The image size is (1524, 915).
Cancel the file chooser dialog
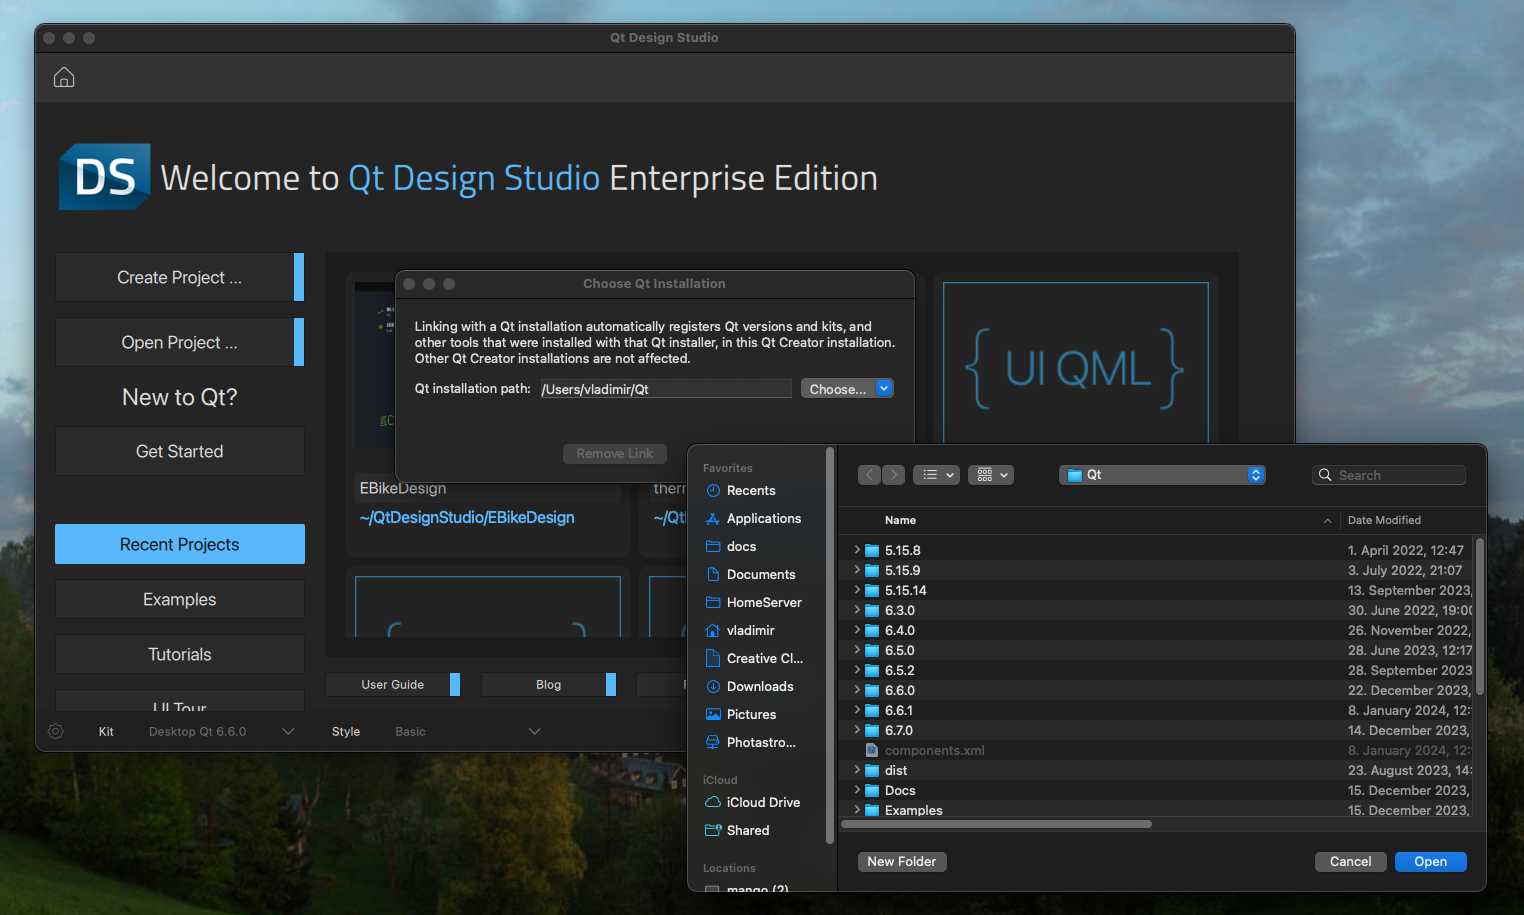pos(1351,862)
